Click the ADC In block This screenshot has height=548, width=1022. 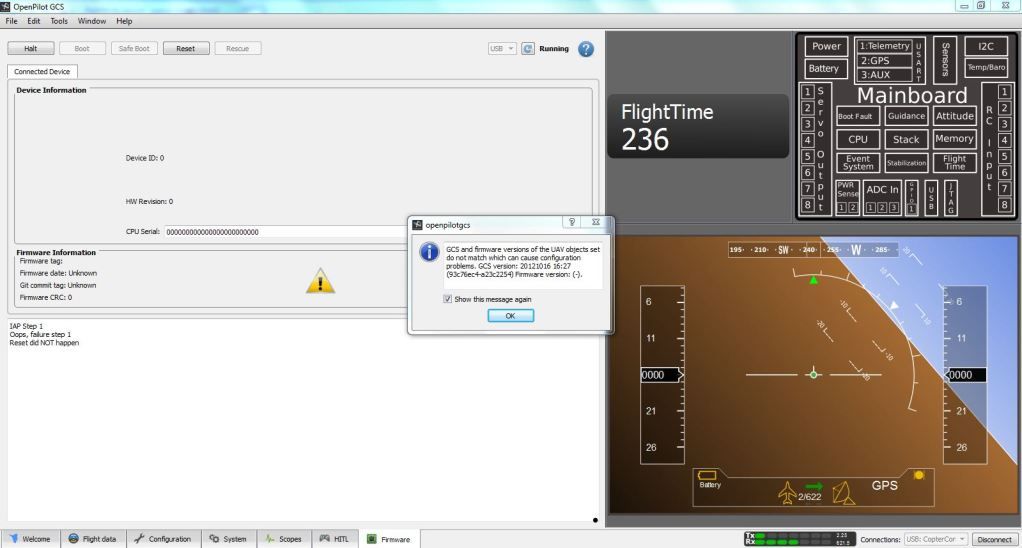tap(882, 197)
